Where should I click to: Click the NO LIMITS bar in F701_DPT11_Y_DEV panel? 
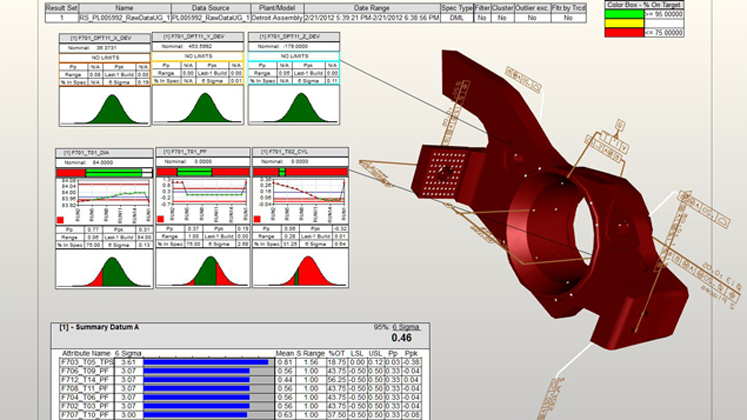[198, 56]
